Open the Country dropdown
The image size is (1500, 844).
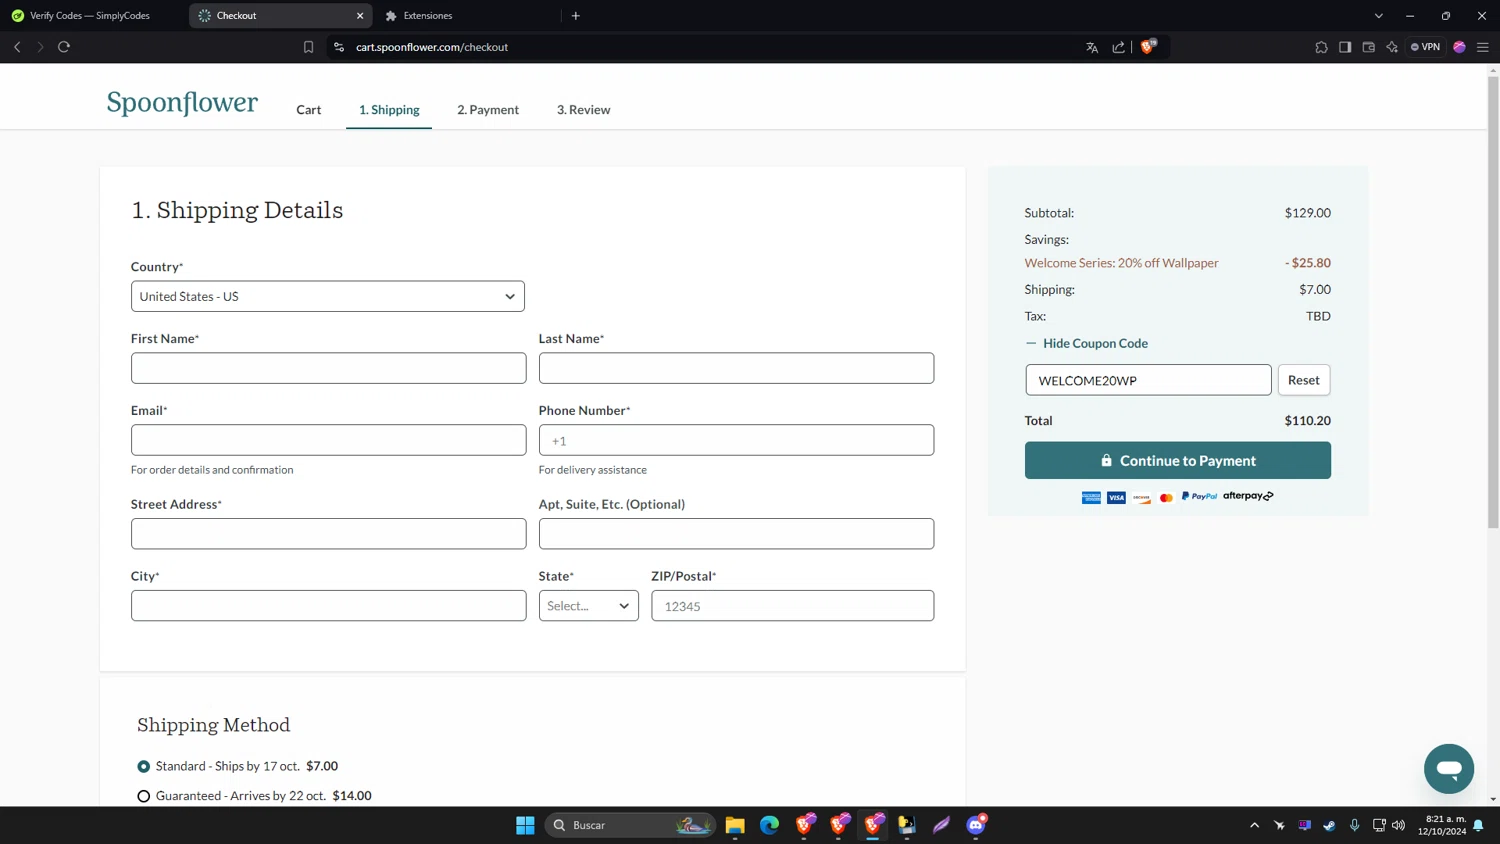click(x=328, y=296)
